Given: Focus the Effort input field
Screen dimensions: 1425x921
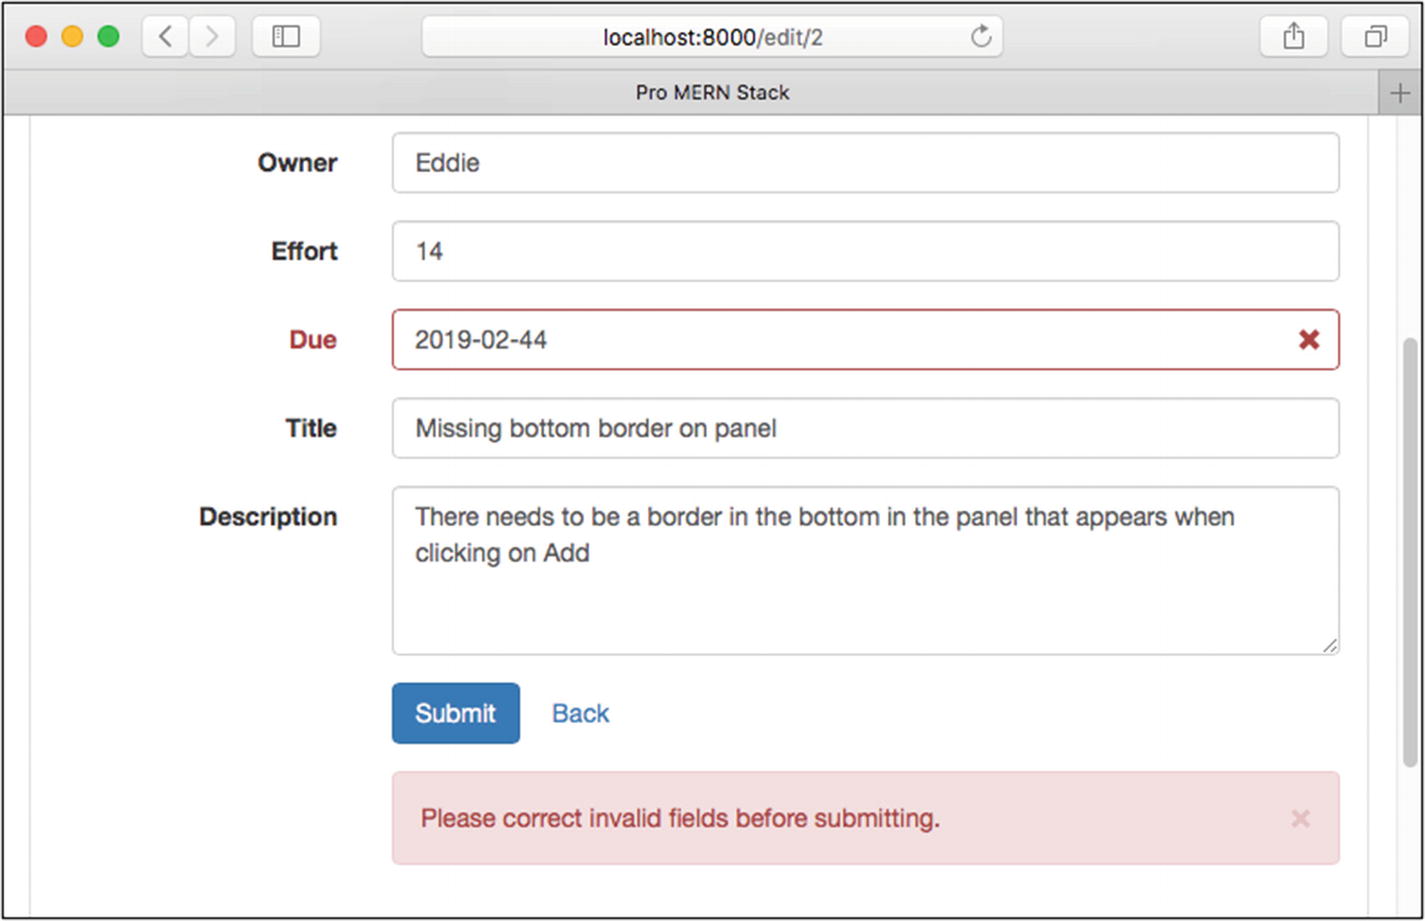Looking at the screenshot, I should (x=865, y=251).
